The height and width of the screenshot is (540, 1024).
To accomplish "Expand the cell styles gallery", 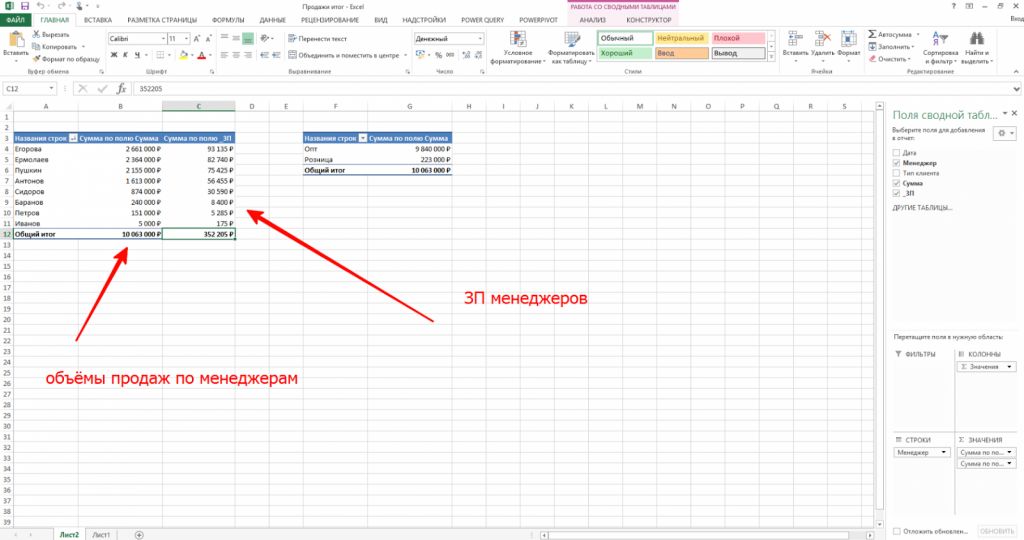I will pos(771,57).
